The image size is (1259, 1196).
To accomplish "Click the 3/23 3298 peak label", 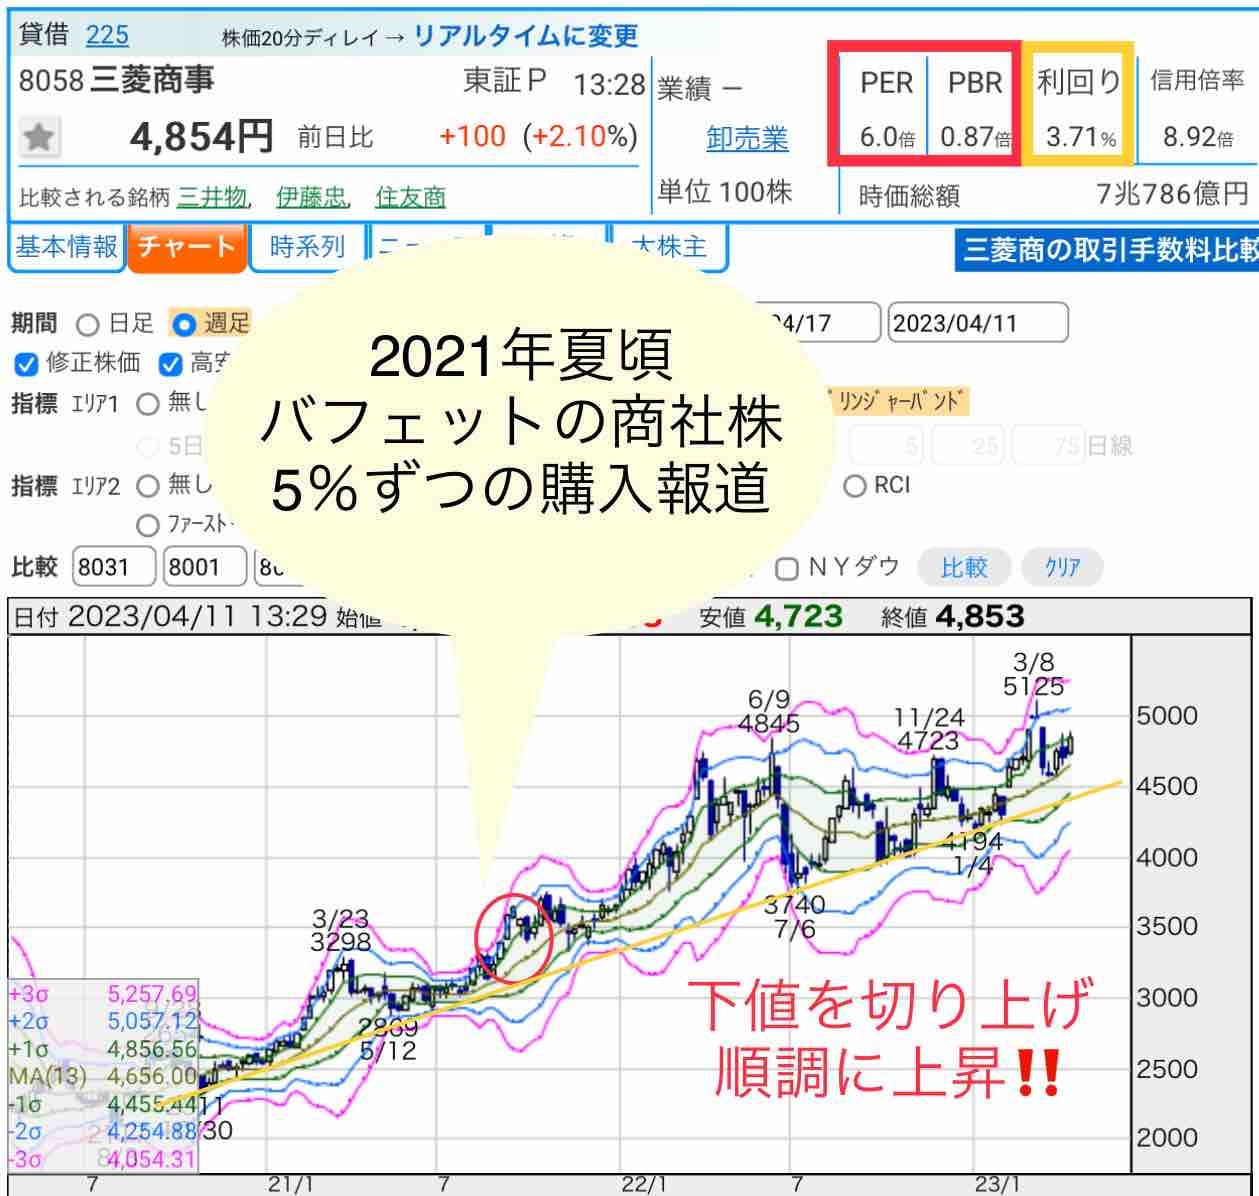I will 340,930.
